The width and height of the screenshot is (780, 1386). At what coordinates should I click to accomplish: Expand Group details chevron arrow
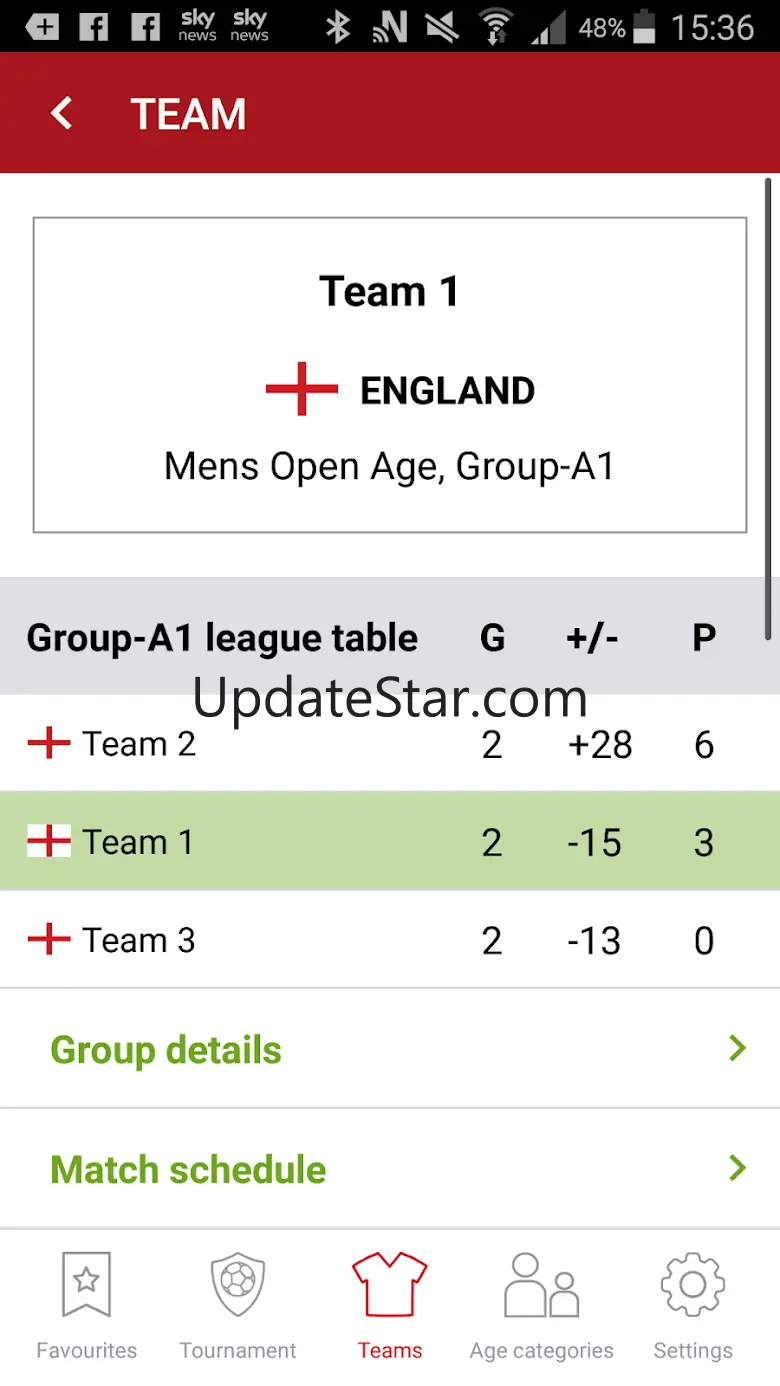point(738,1048)
